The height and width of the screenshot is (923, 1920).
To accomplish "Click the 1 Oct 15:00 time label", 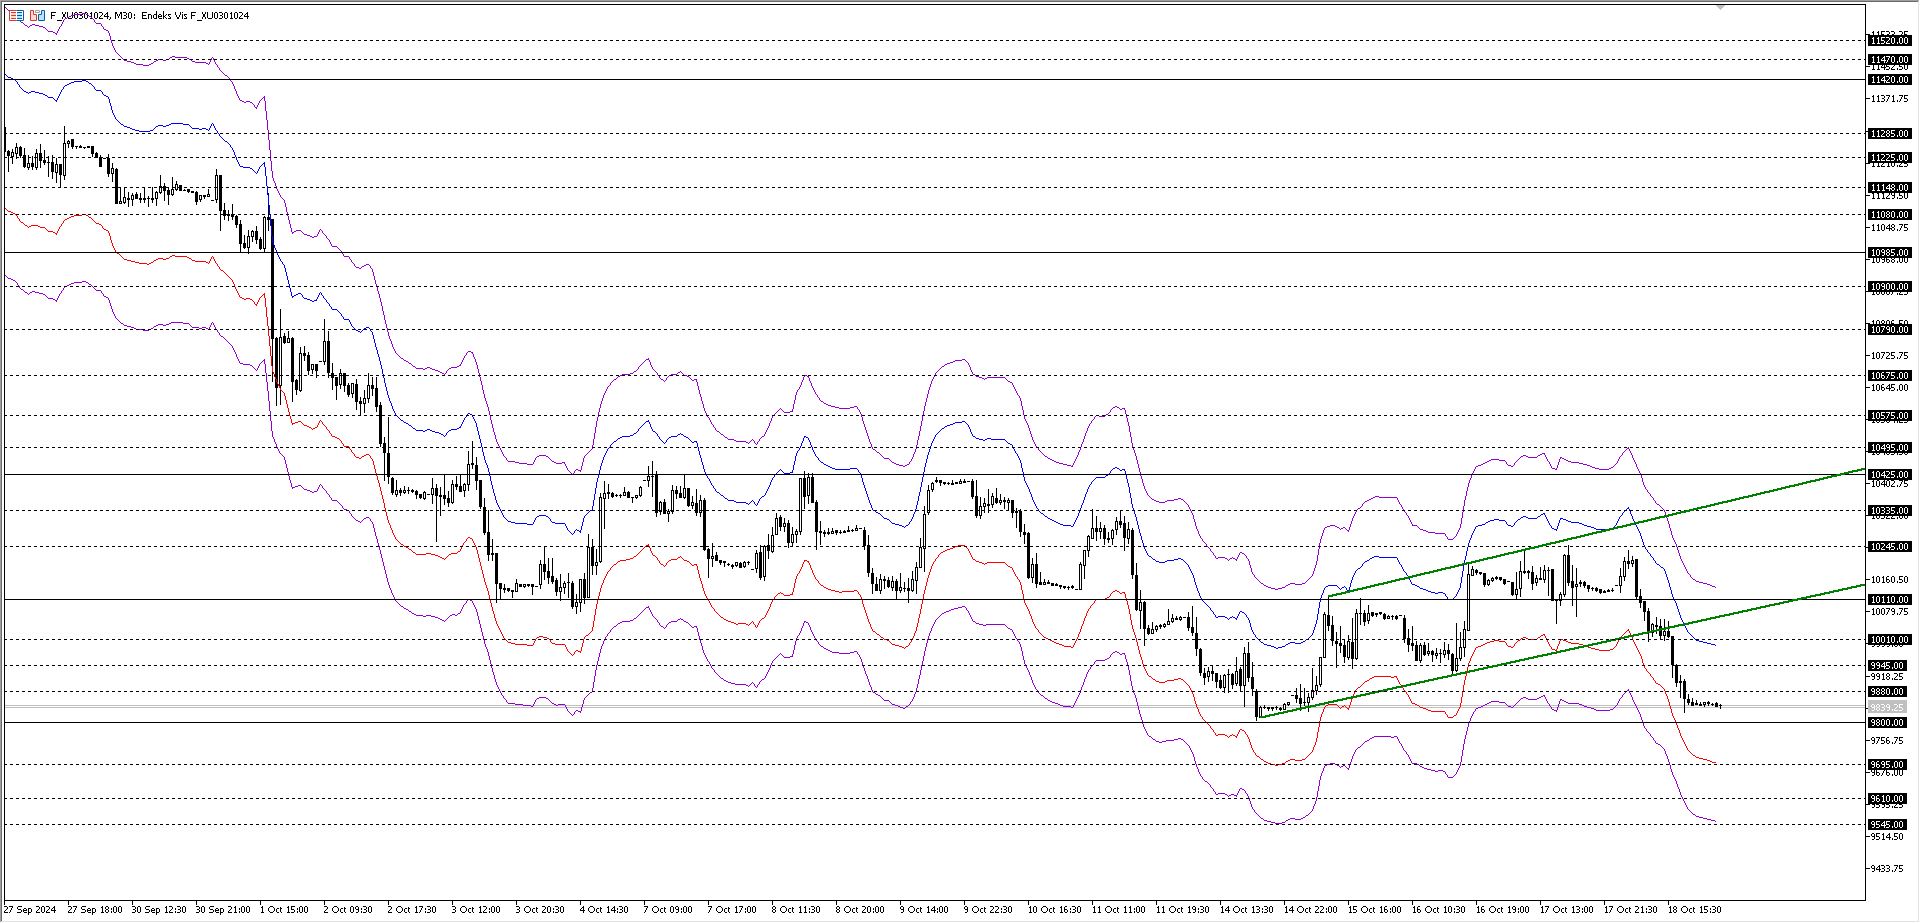I will (x=284, y=910).
